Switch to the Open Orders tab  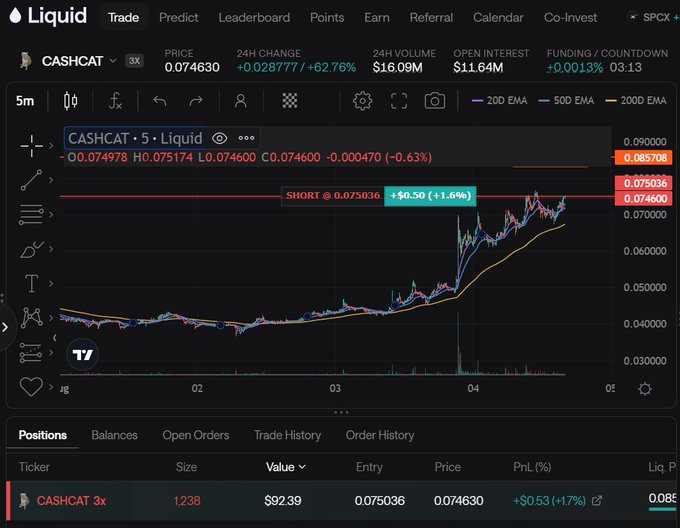[196, 435]
